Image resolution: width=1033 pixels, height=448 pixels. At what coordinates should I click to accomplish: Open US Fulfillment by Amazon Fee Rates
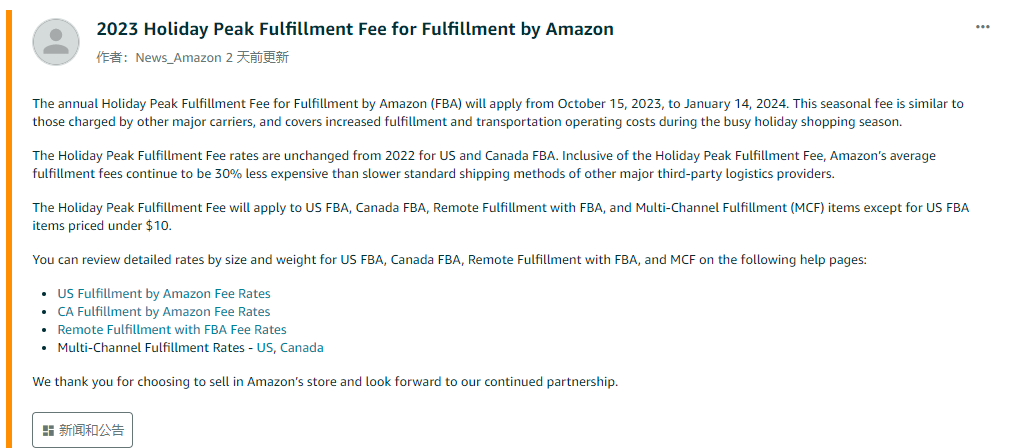click(x=163, y=294)
